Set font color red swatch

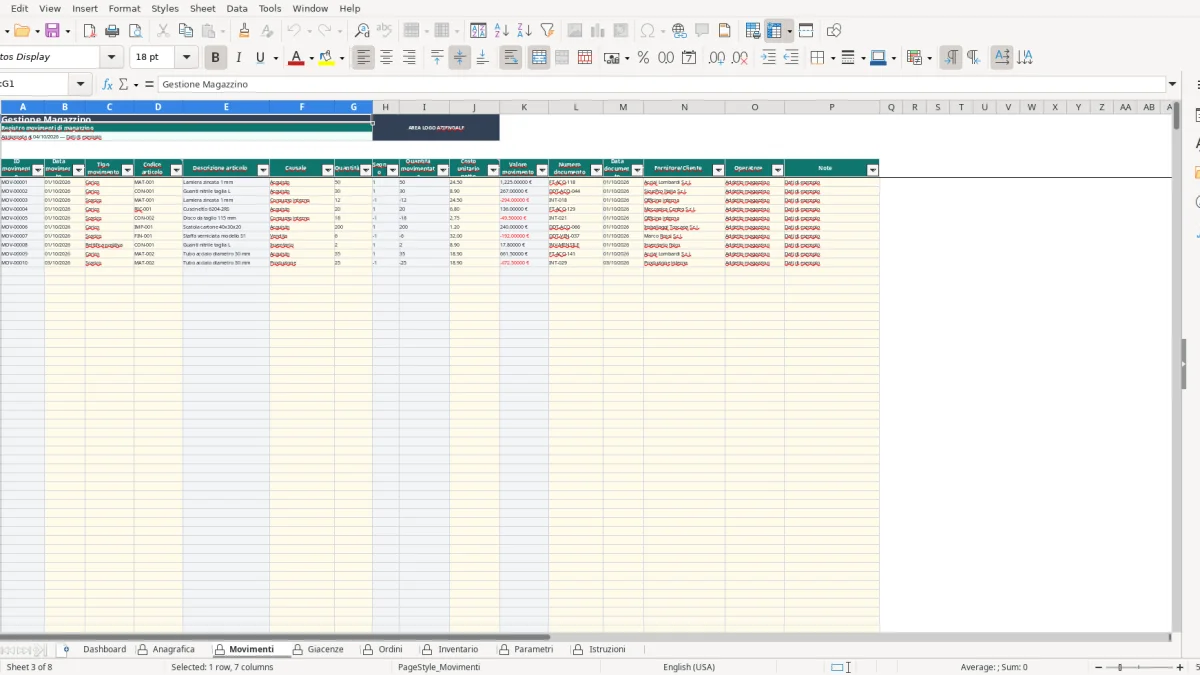click(295, 58)
